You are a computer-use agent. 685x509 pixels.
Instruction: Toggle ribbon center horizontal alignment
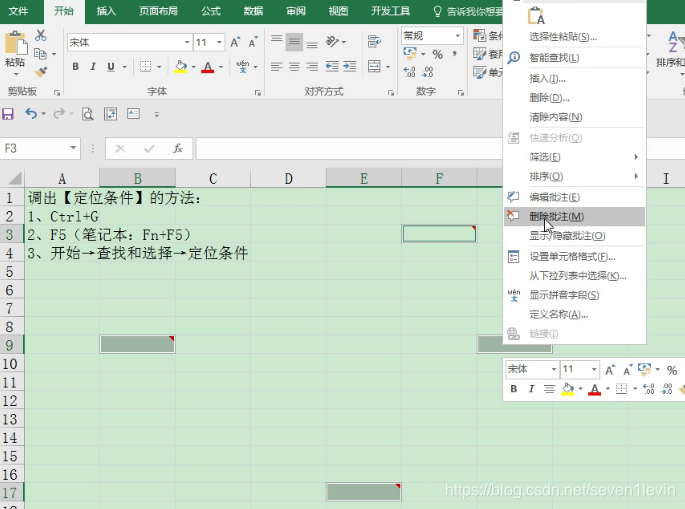(294, 66)
